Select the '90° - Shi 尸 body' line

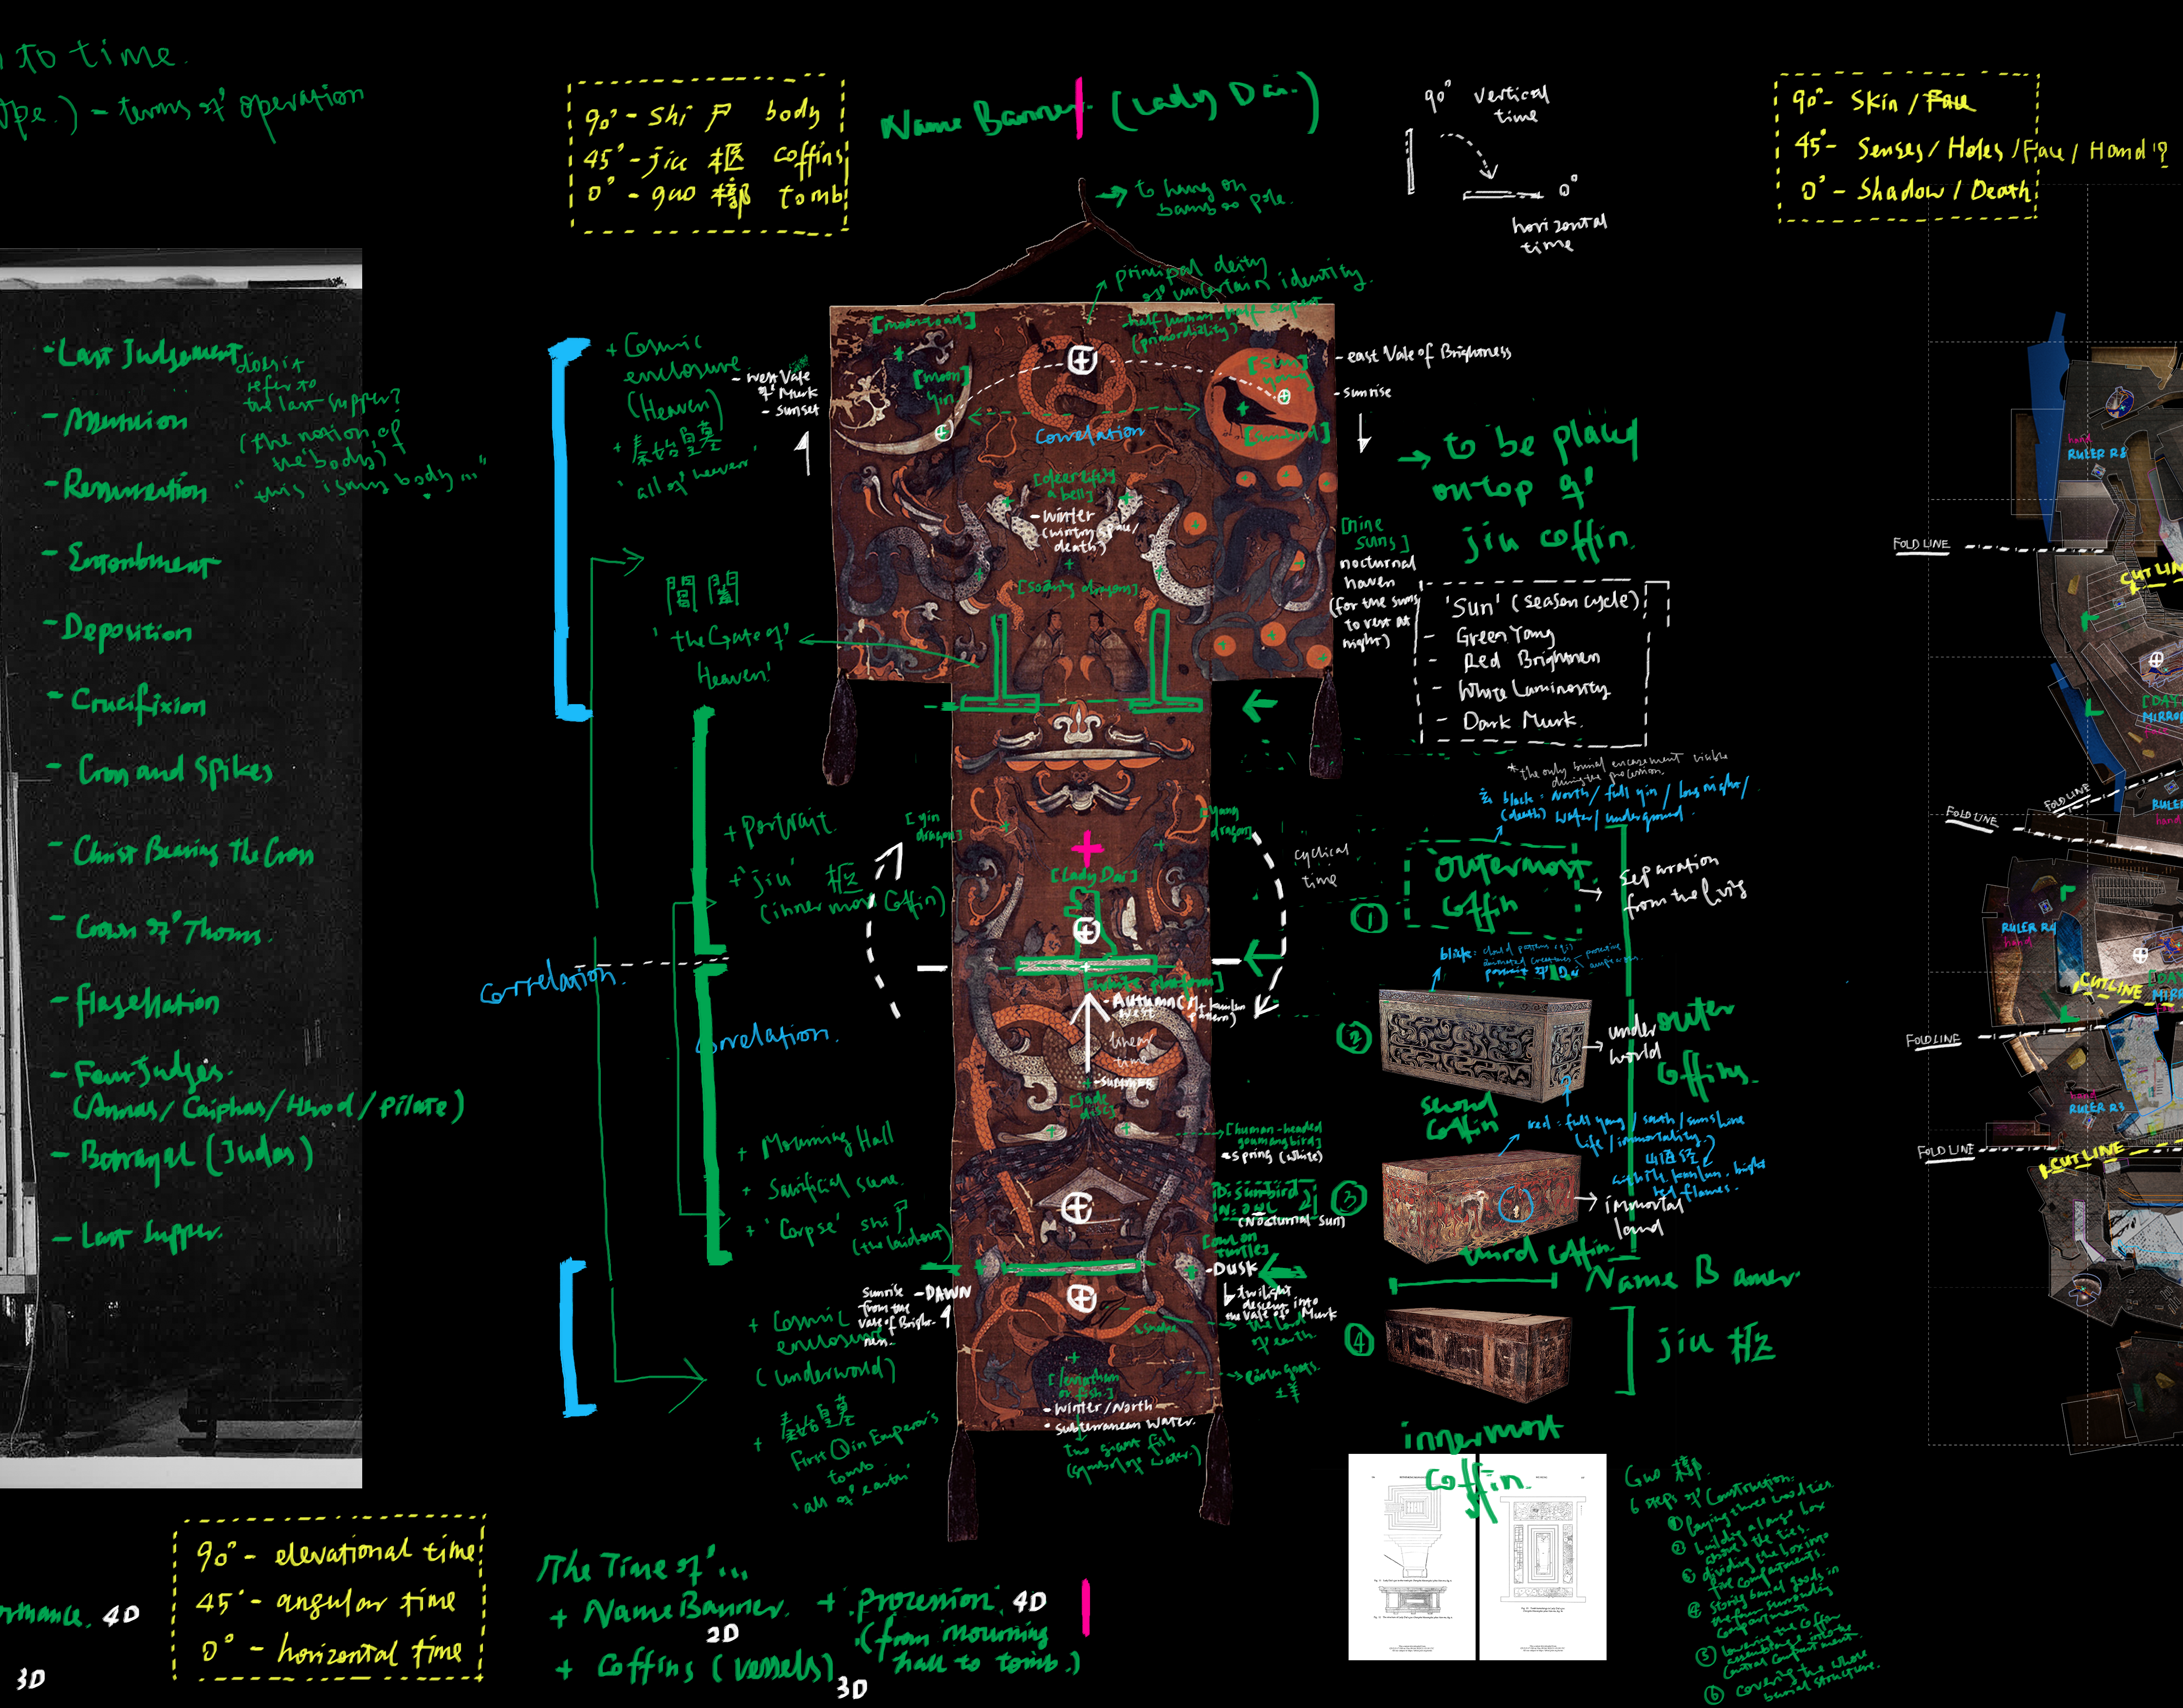point(702,114)
